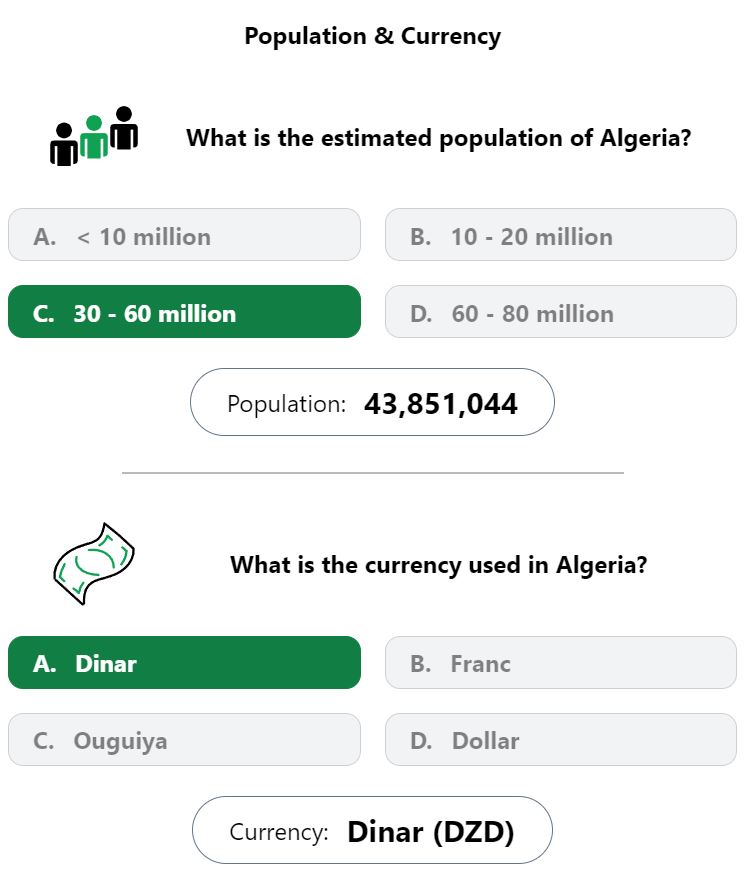Choose the Franc currency option
This screenshot has height=878, width=744.
(x=561, y=662)
